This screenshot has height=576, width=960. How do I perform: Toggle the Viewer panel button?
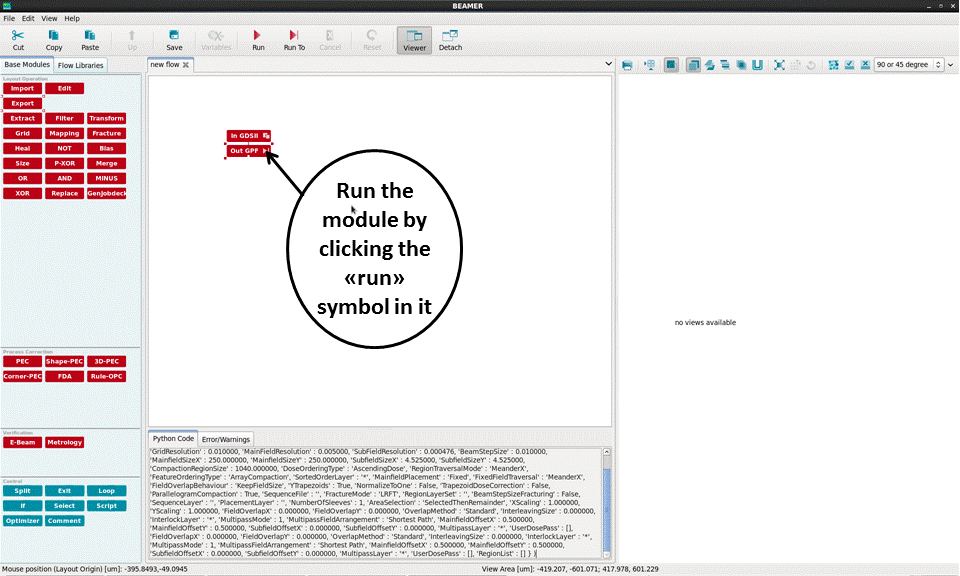click(414, 39)
